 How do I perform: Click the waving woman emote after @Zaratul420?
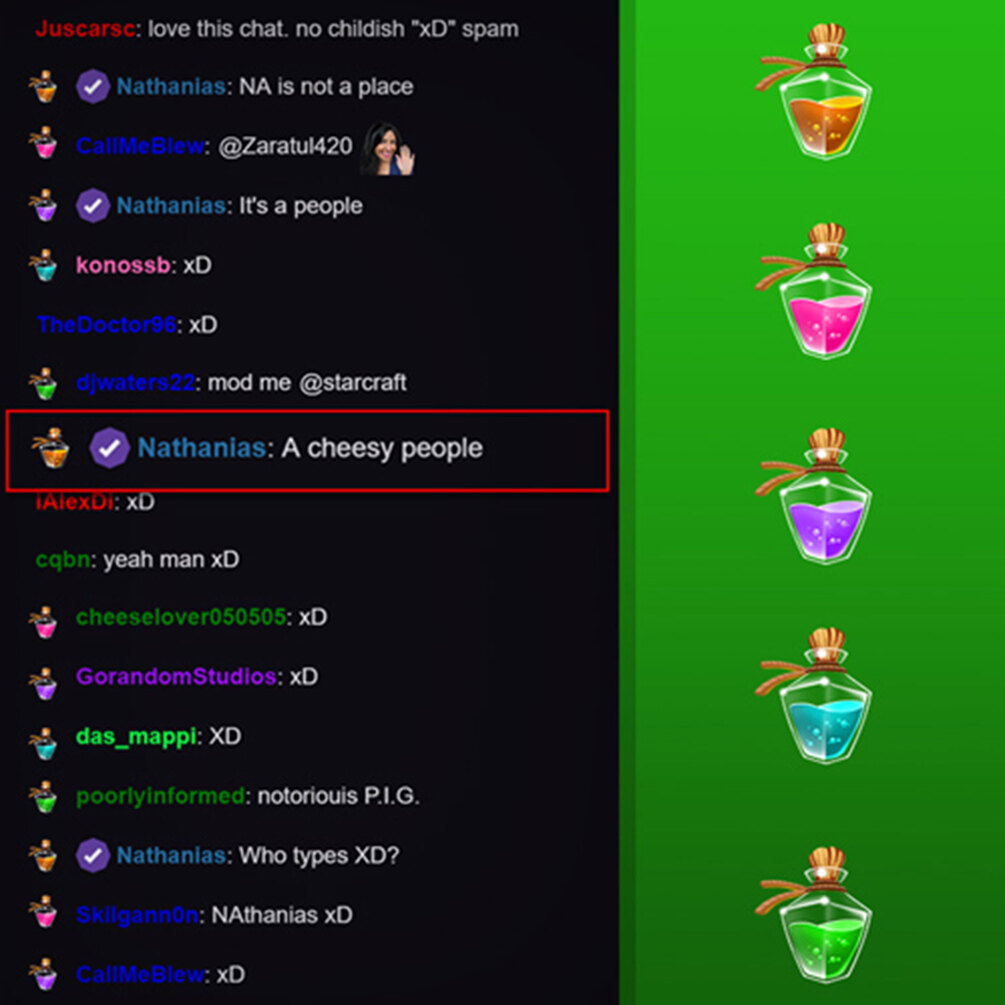tap(388, 148)
